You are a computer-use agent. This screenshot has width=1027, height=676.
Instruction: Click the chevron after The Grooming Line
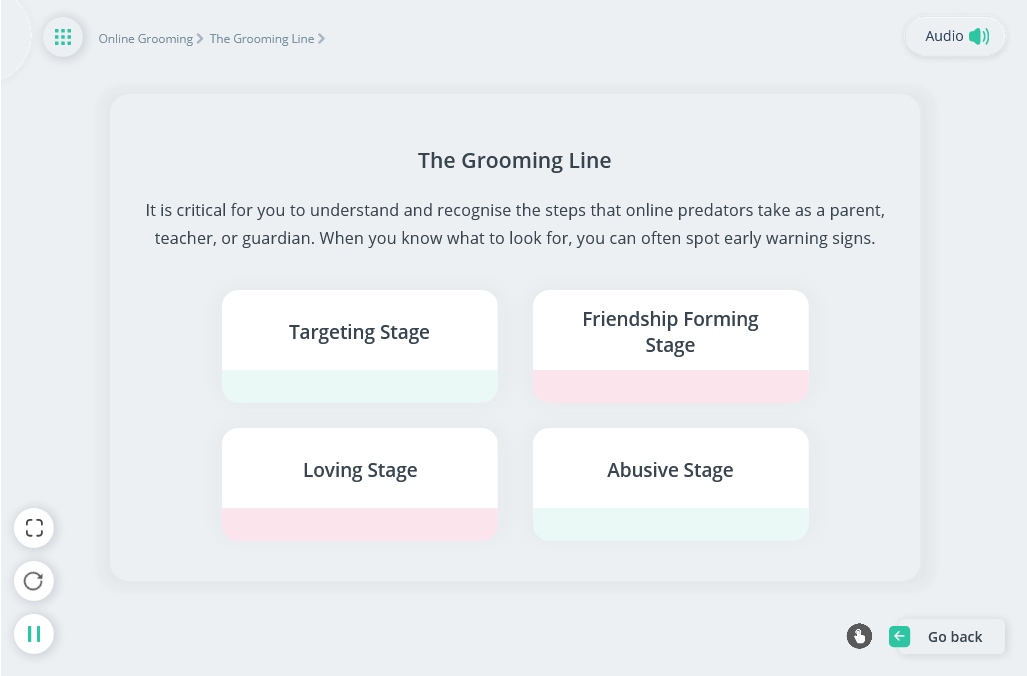click(x=321, y=39)
